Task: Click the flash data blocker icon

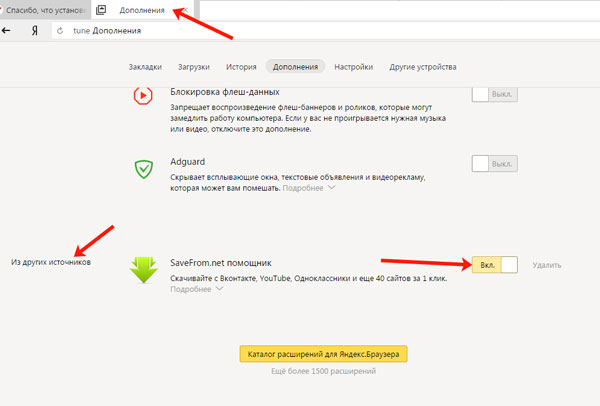Action: point(142,96)
